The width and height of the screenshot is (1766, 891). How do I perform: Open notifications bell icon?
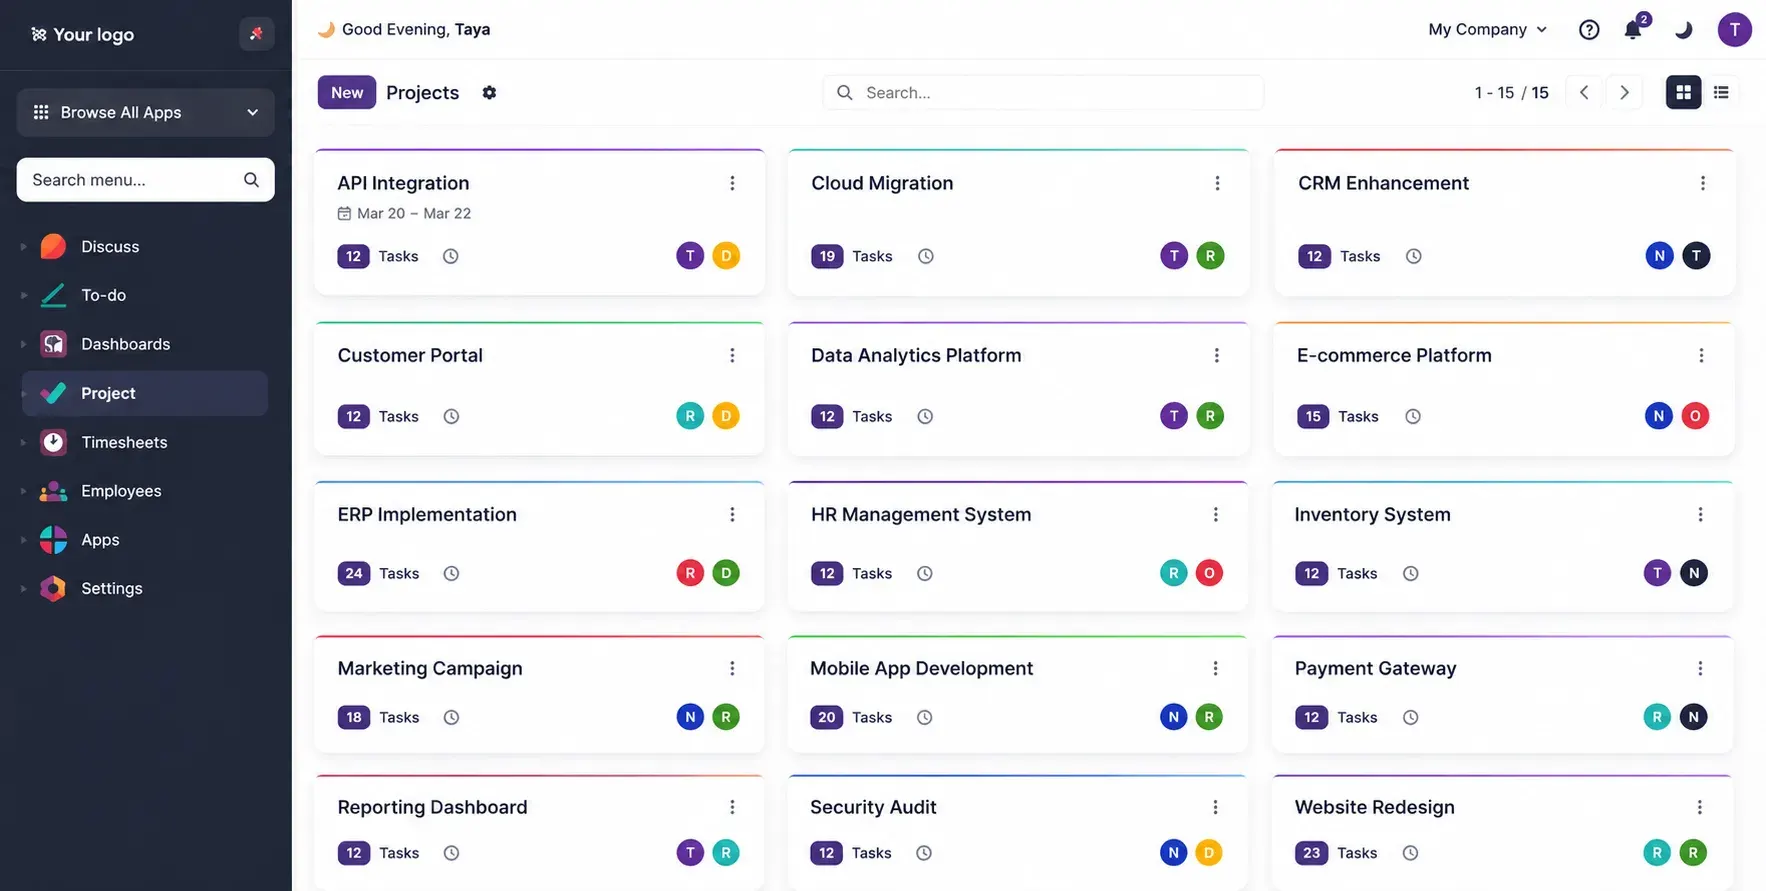(1633, 29)
